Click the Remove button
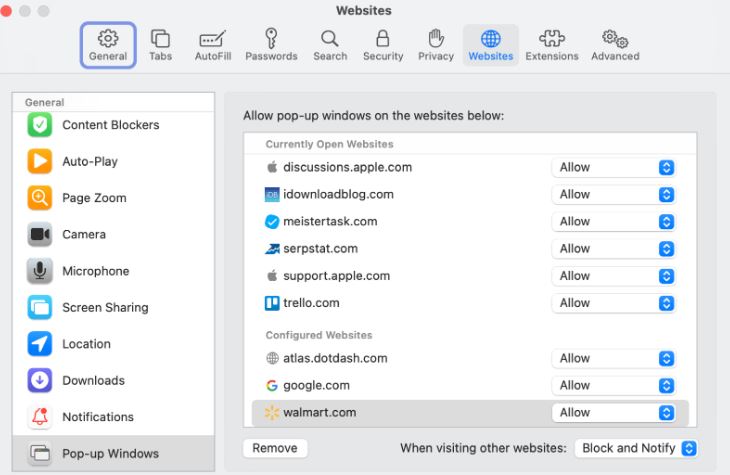Screen dimensions: 730x475 (275, 448)
